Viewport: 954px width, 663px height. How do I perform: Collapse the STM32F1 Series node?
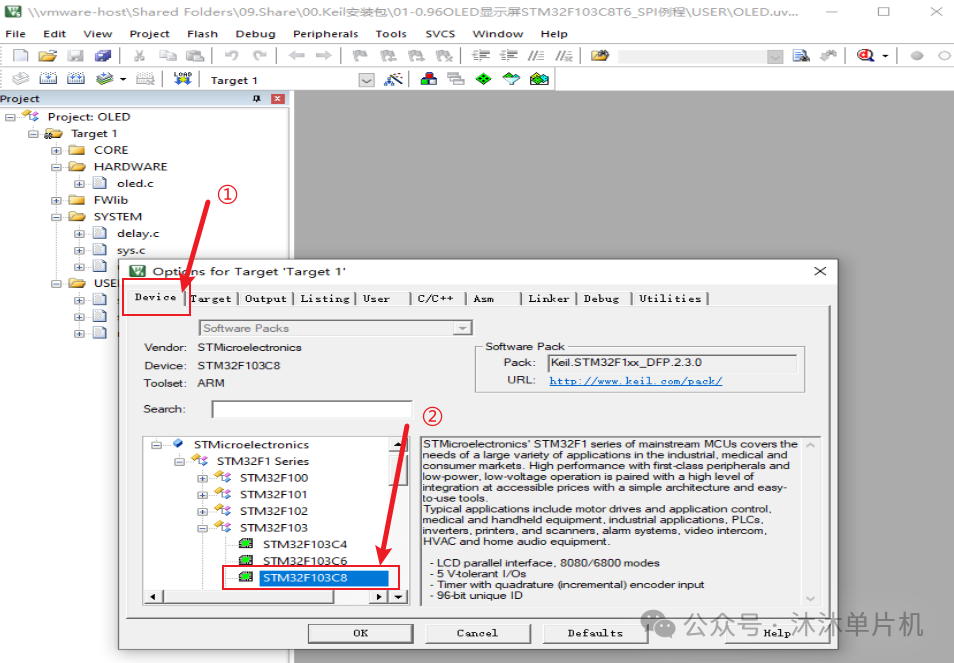(x=179, y=462)
